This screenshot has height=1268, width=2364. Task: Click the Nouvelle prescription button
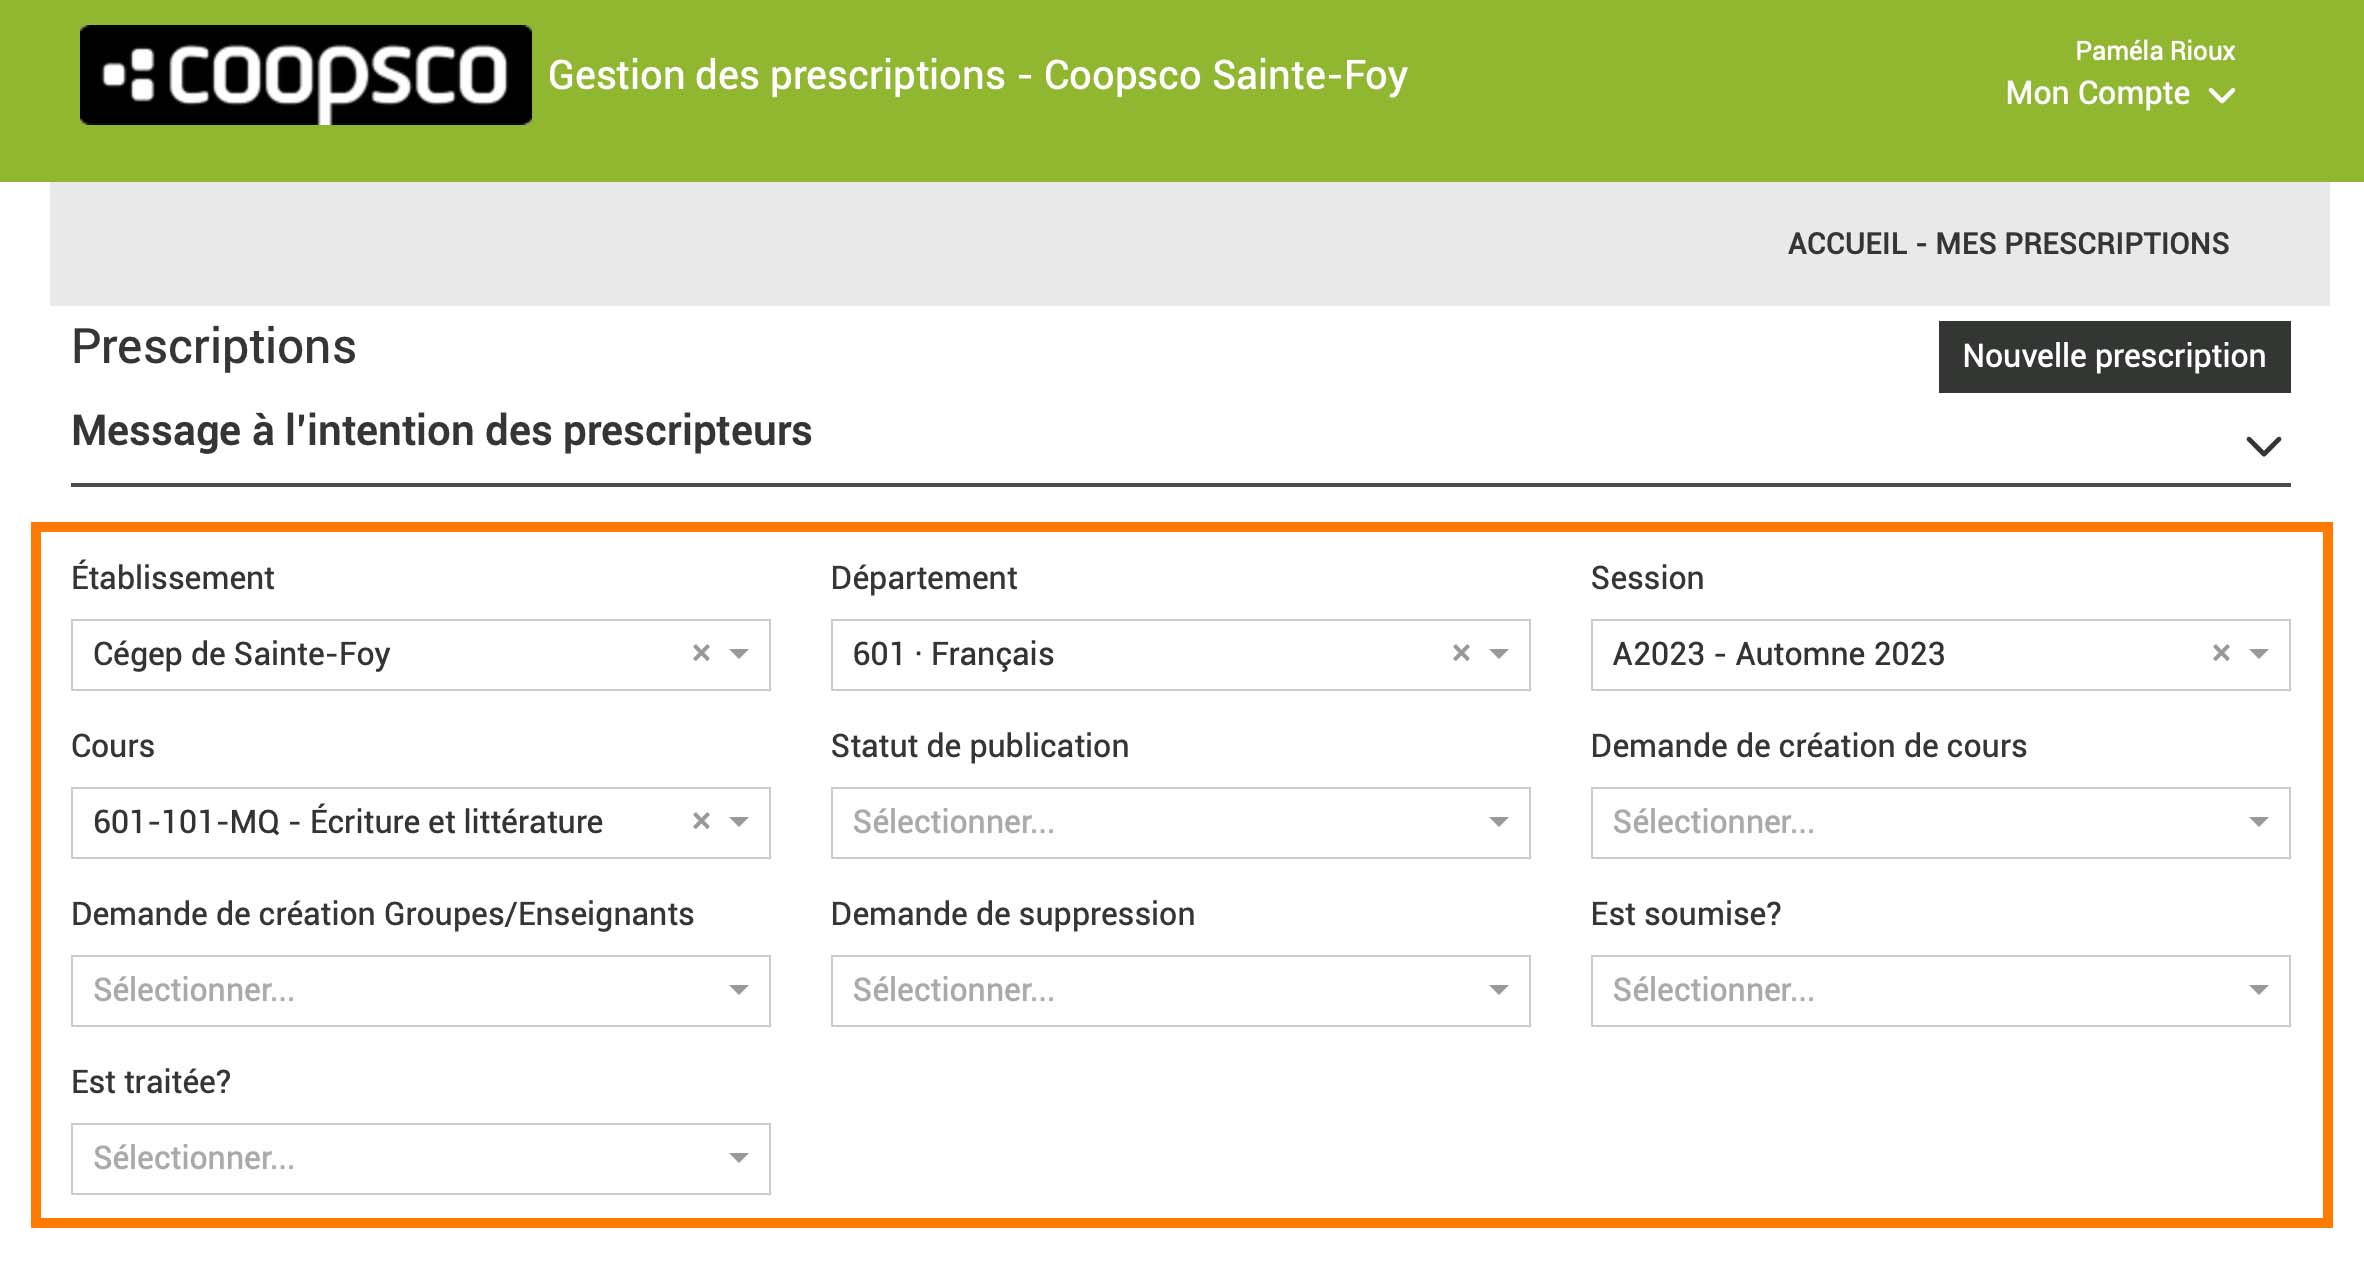(x=2114, y=356)
